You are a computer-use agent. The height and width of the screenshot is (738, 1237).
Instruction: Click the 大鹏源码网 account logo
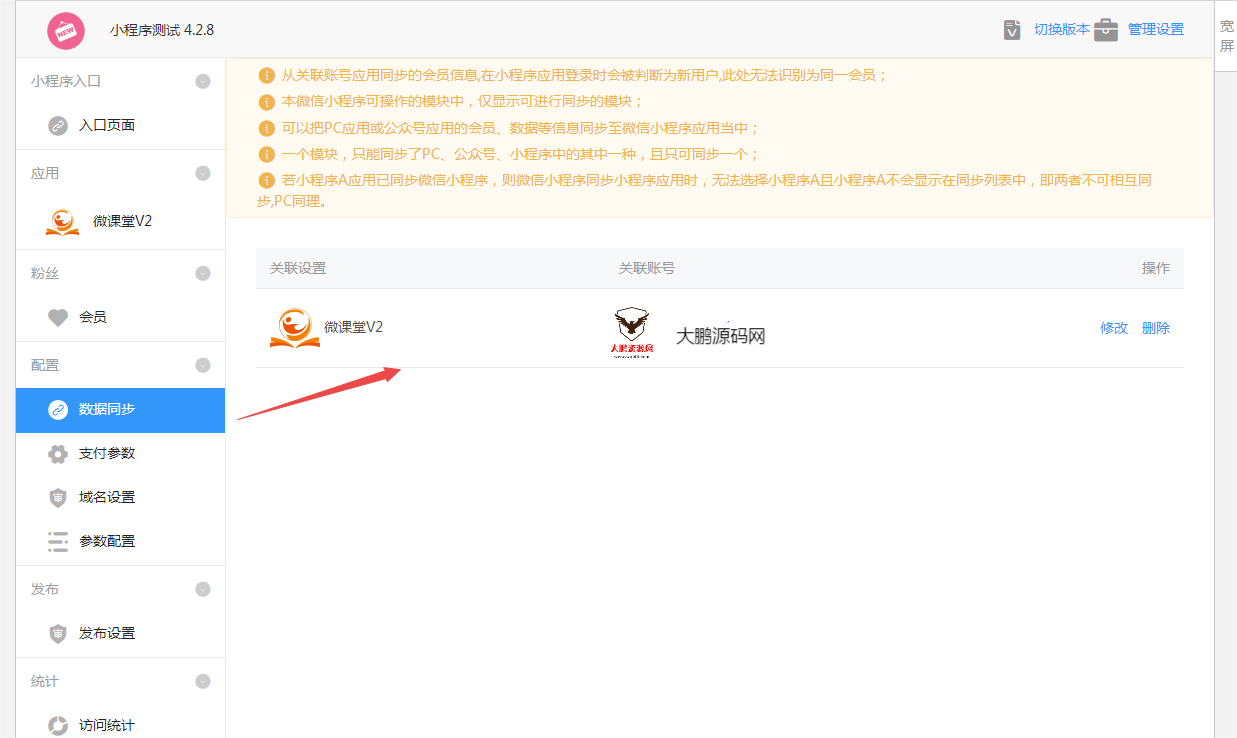coord(630,331)
